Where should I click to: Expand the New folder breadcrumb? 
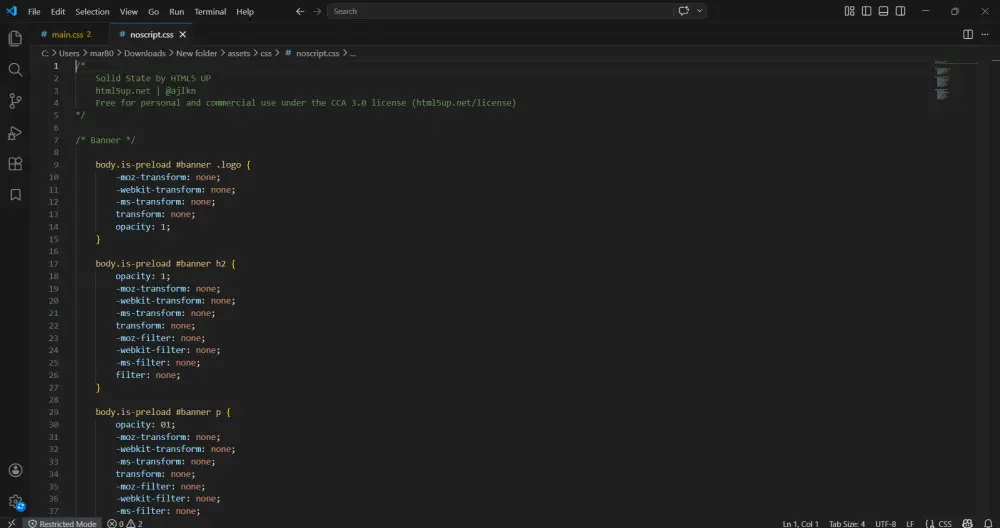(196, 54)
